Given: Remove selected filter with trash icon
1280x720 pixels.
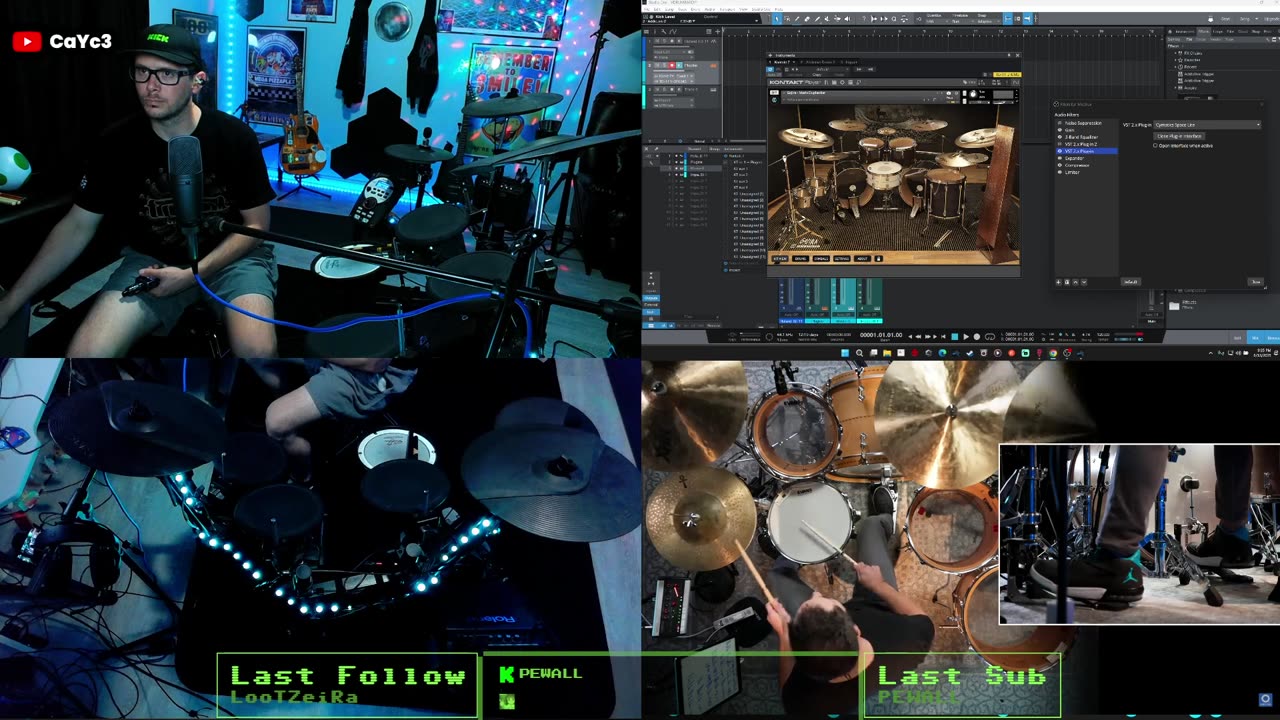Looking at the screenshot, I should coord(1067,282).
